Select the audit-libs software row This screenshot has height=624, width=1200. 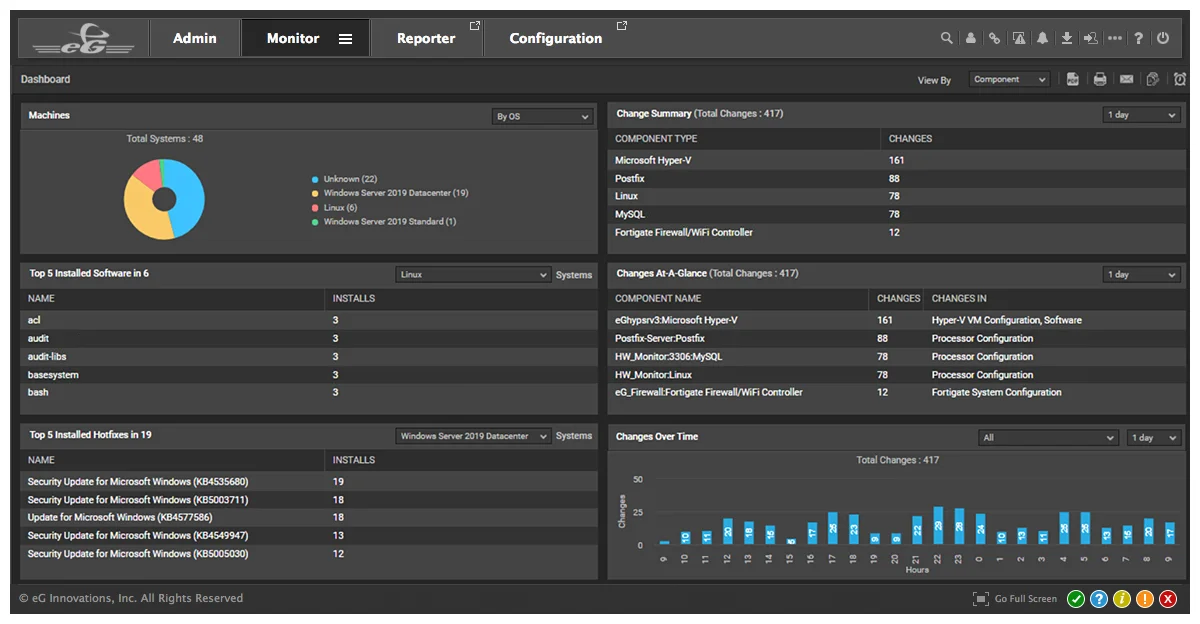(x=309, y=356)
